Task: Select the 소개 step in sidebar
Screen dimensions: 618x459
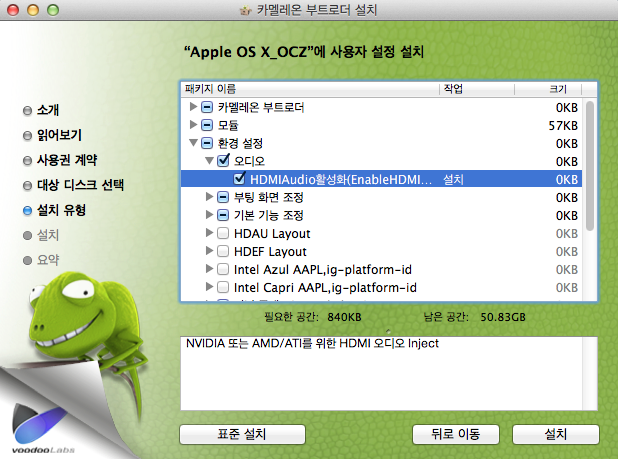Action: pos(48,110)
